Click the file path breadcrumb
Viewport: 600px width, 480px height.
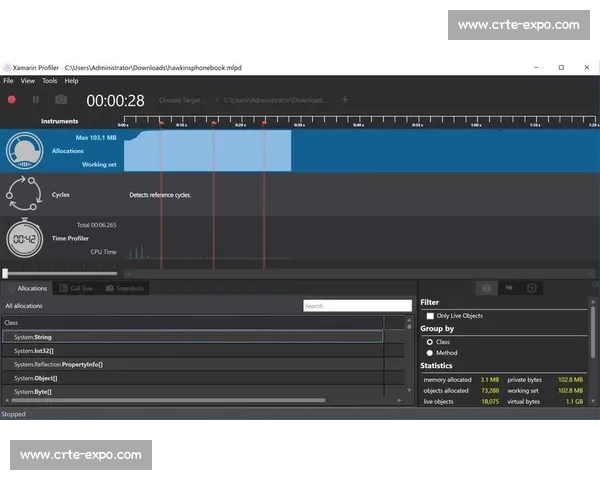tap(276, 100)
